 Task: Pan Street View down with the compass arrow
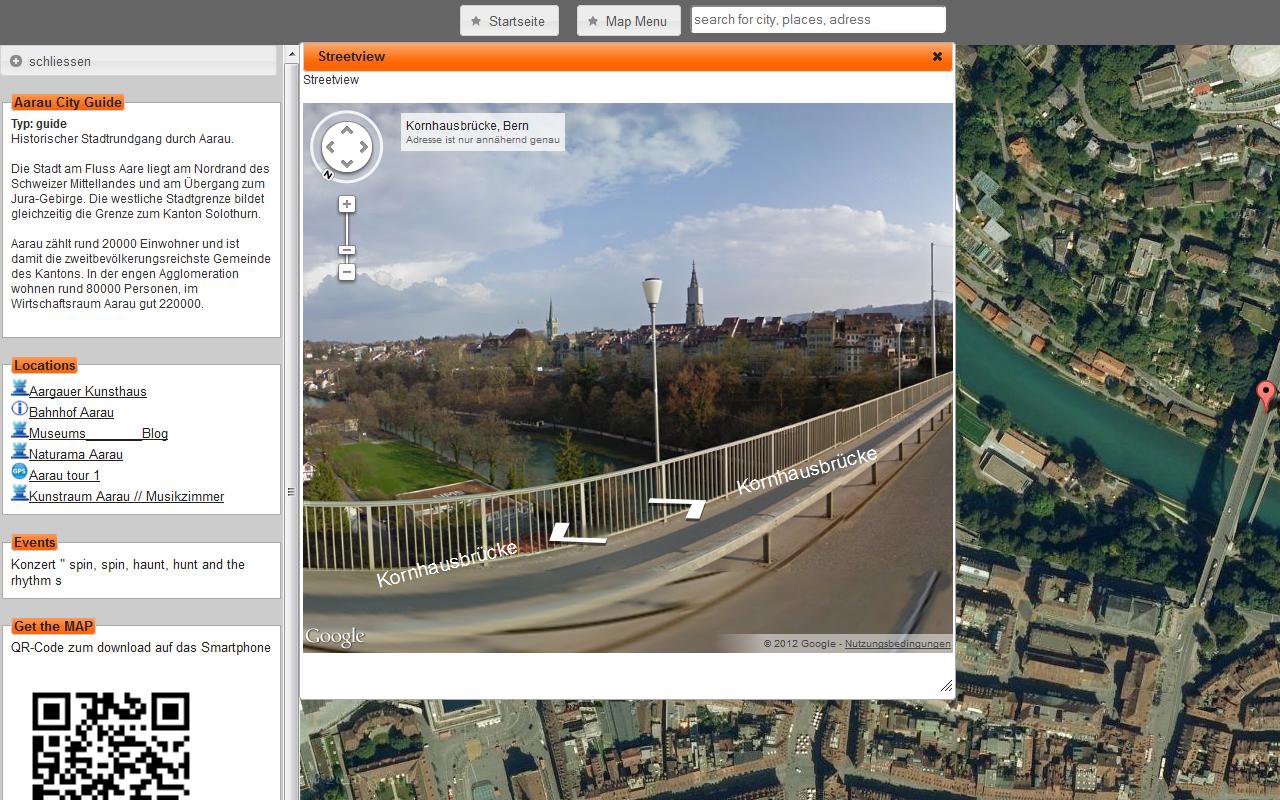coord(347,164)
